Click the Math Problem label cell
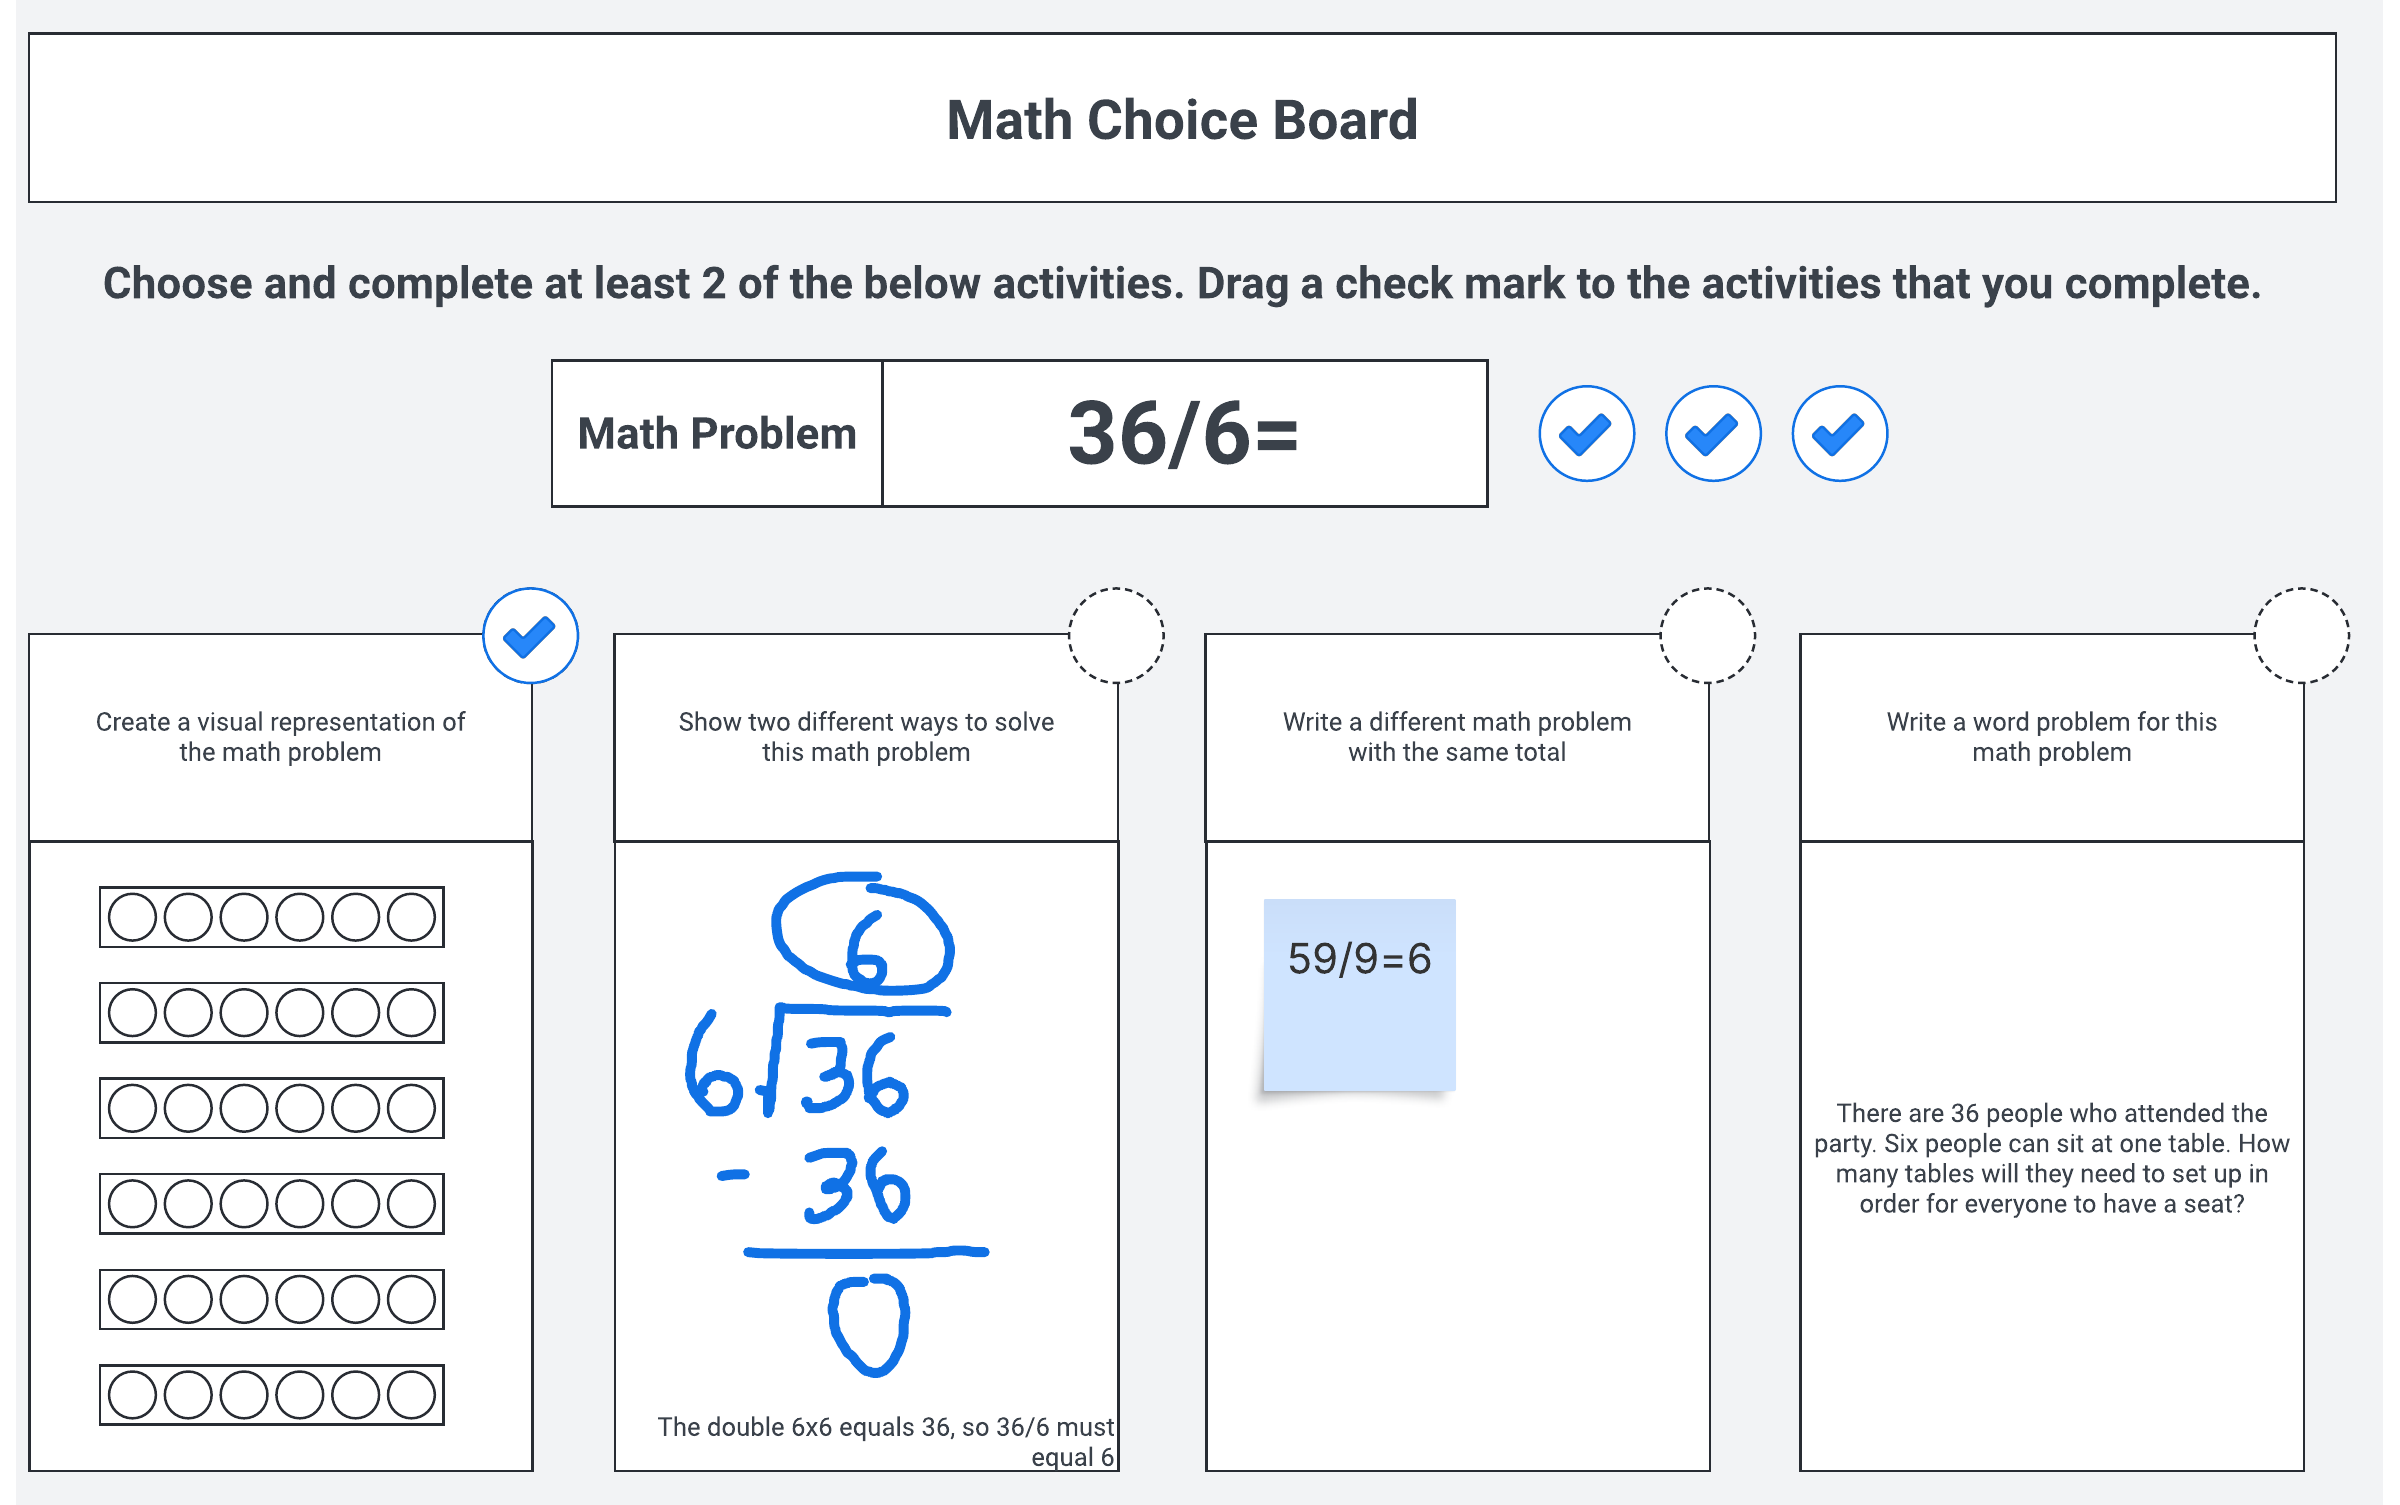The image size is (2400, 1505). 717,434
